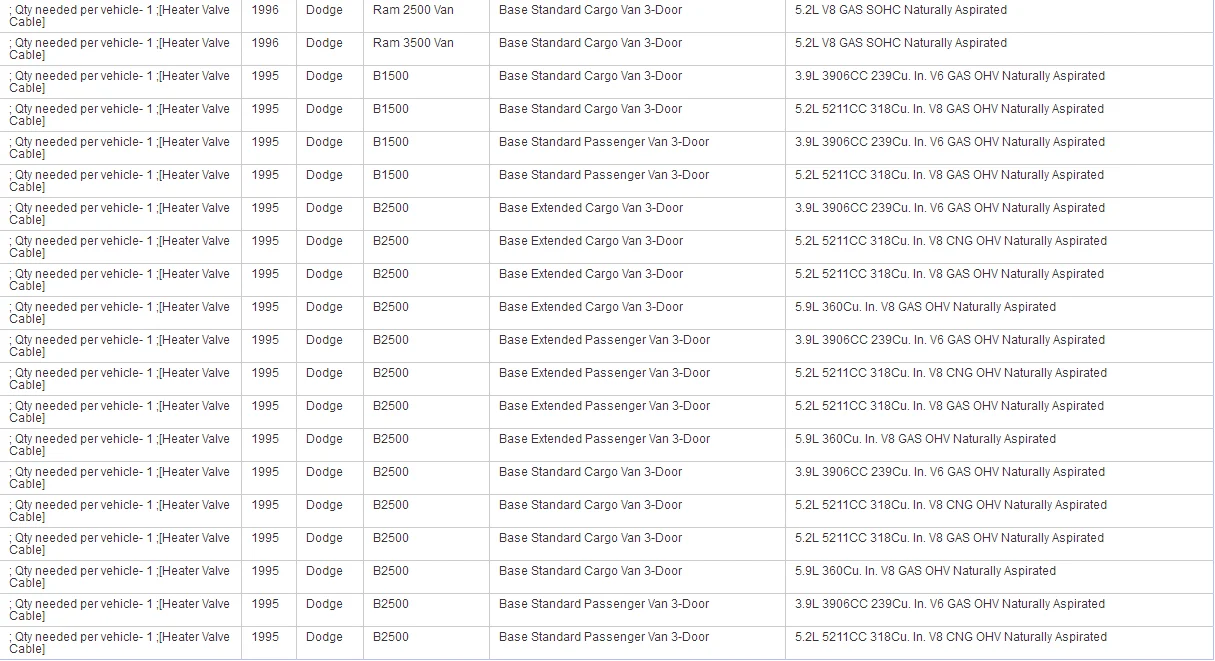This screenshot has width=1215, height=661.
Task: Click Dodge in the Ram 3500 Van row
Action: coord(324,43)
